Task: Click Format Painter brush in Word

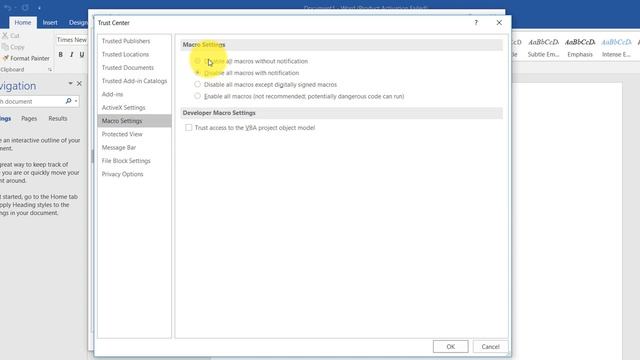Action: (5, 58)
